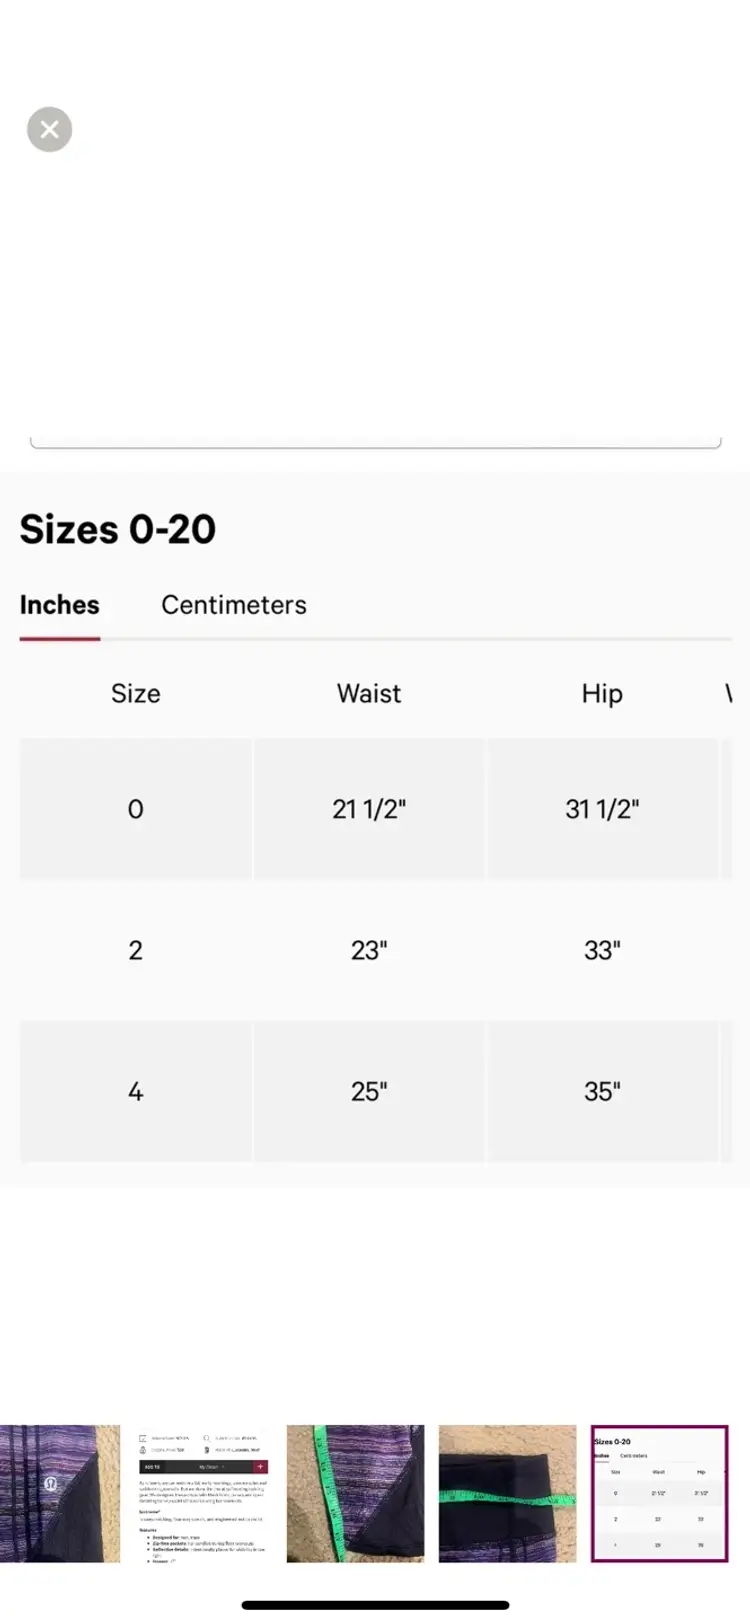750x1624 pixels.
Task: Tap the 23" waist measurement
Action: pos(368,950)
